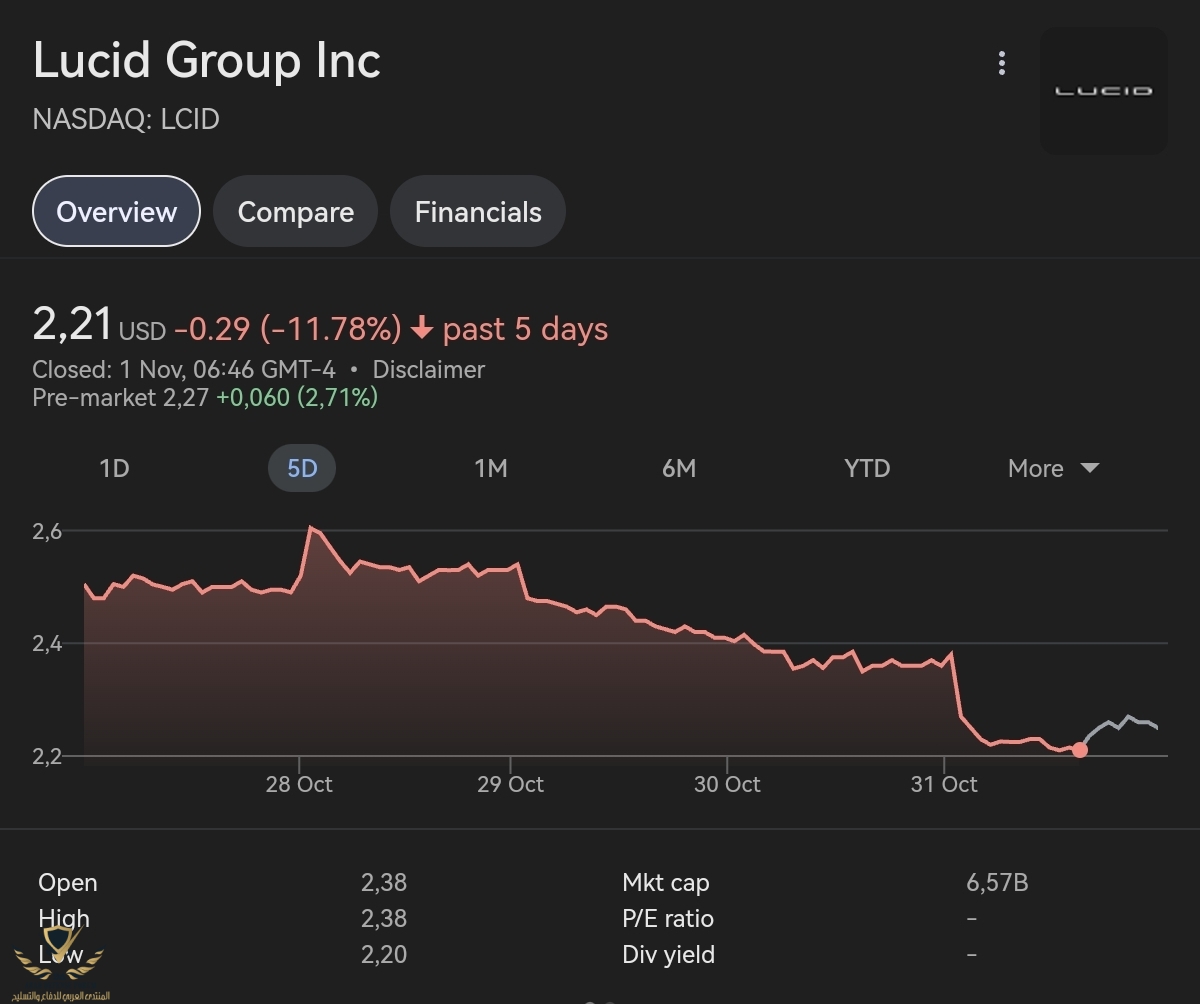This screenshot has width=1200, height=1004.
Task: Open the three-dot more options menu
Action: pos(1001,64)
